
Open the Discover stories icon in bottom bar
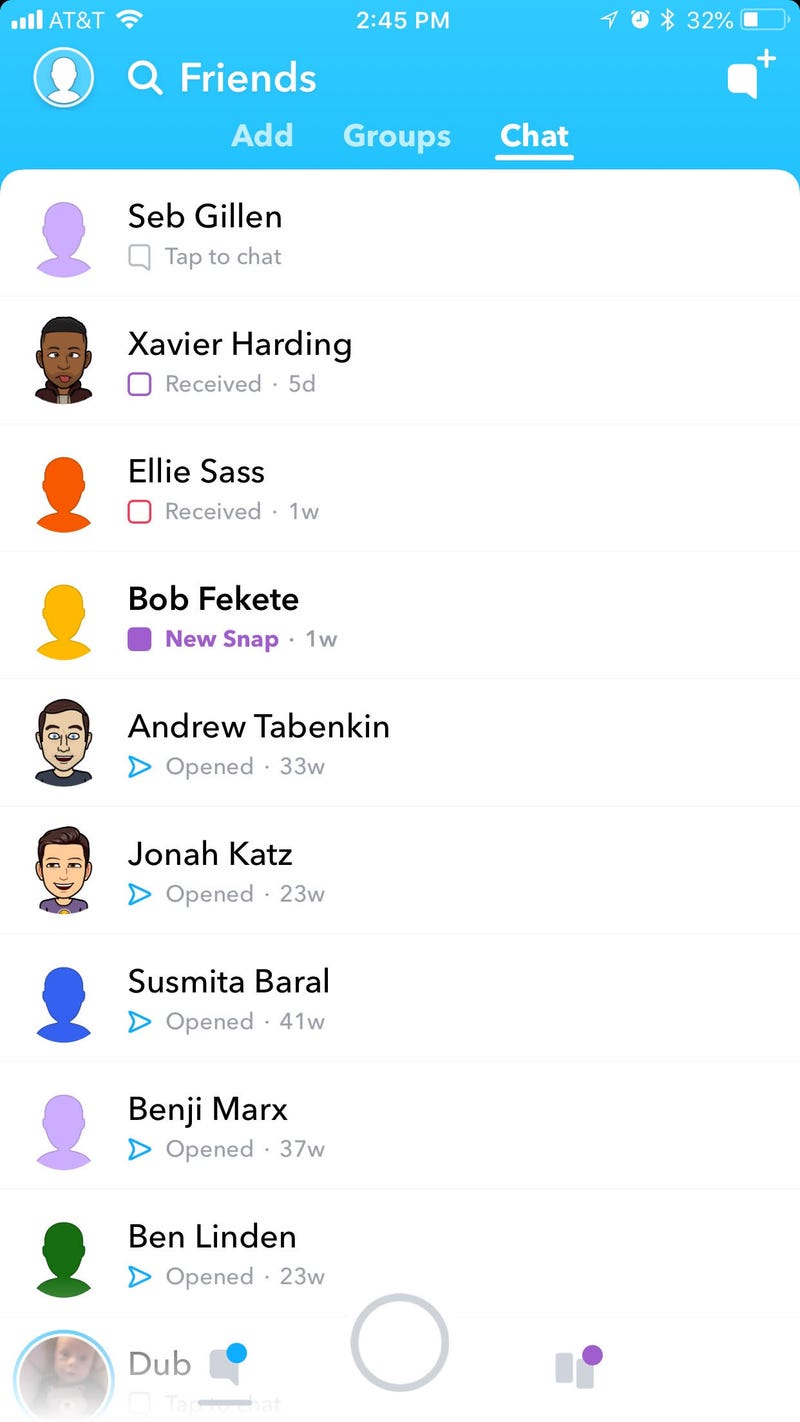pos(578,1367)
